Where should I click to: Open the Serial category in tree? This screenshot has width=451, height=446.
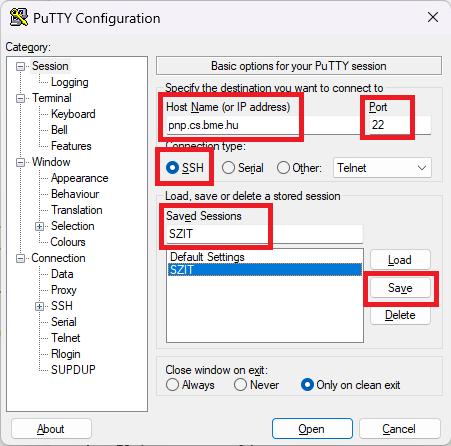coord(64,322)
